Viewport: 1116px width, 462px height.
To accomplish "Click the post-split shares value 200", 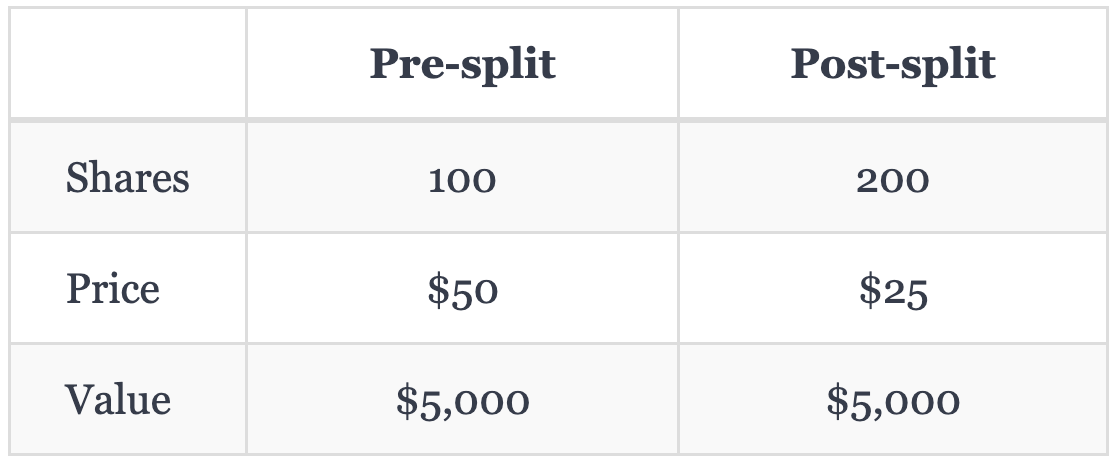I will pos(893,179).
